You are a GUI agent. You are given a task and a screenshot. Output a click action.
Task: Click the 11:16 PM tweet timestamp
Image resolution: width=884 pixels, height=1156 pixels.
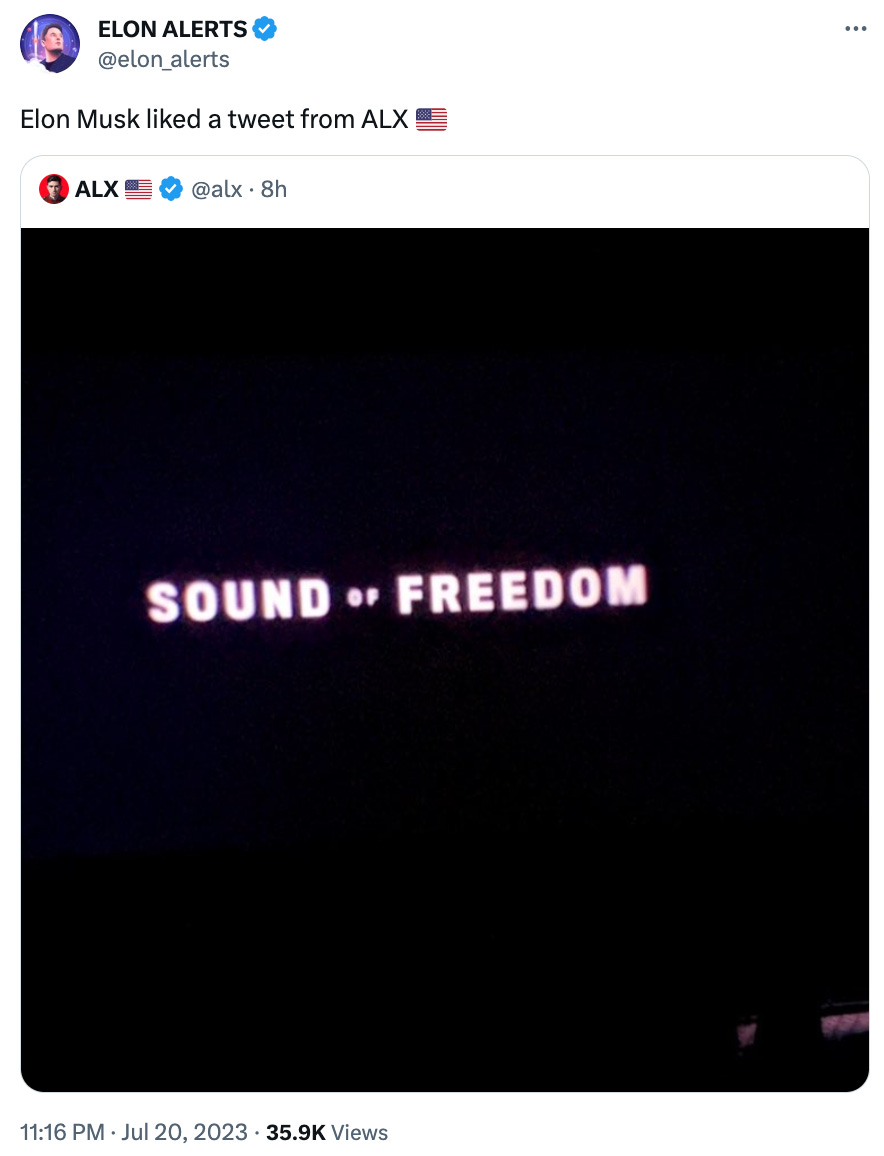62,1132
